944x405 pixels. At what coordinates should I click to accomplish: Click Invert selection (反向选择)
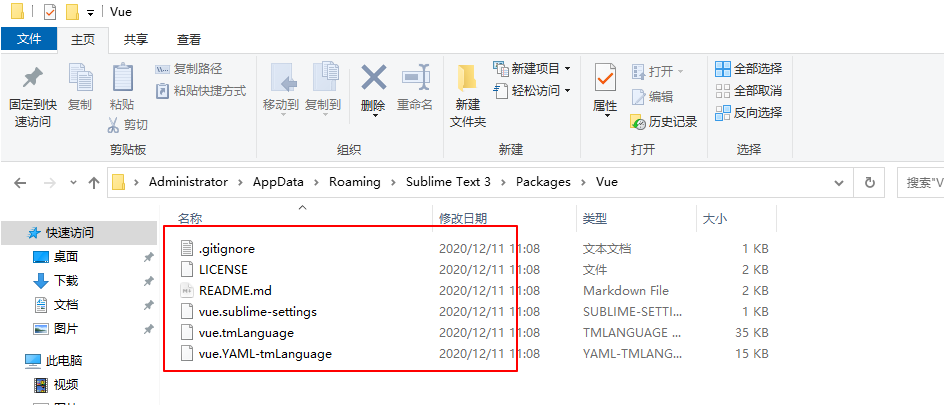tap(748, 113)
